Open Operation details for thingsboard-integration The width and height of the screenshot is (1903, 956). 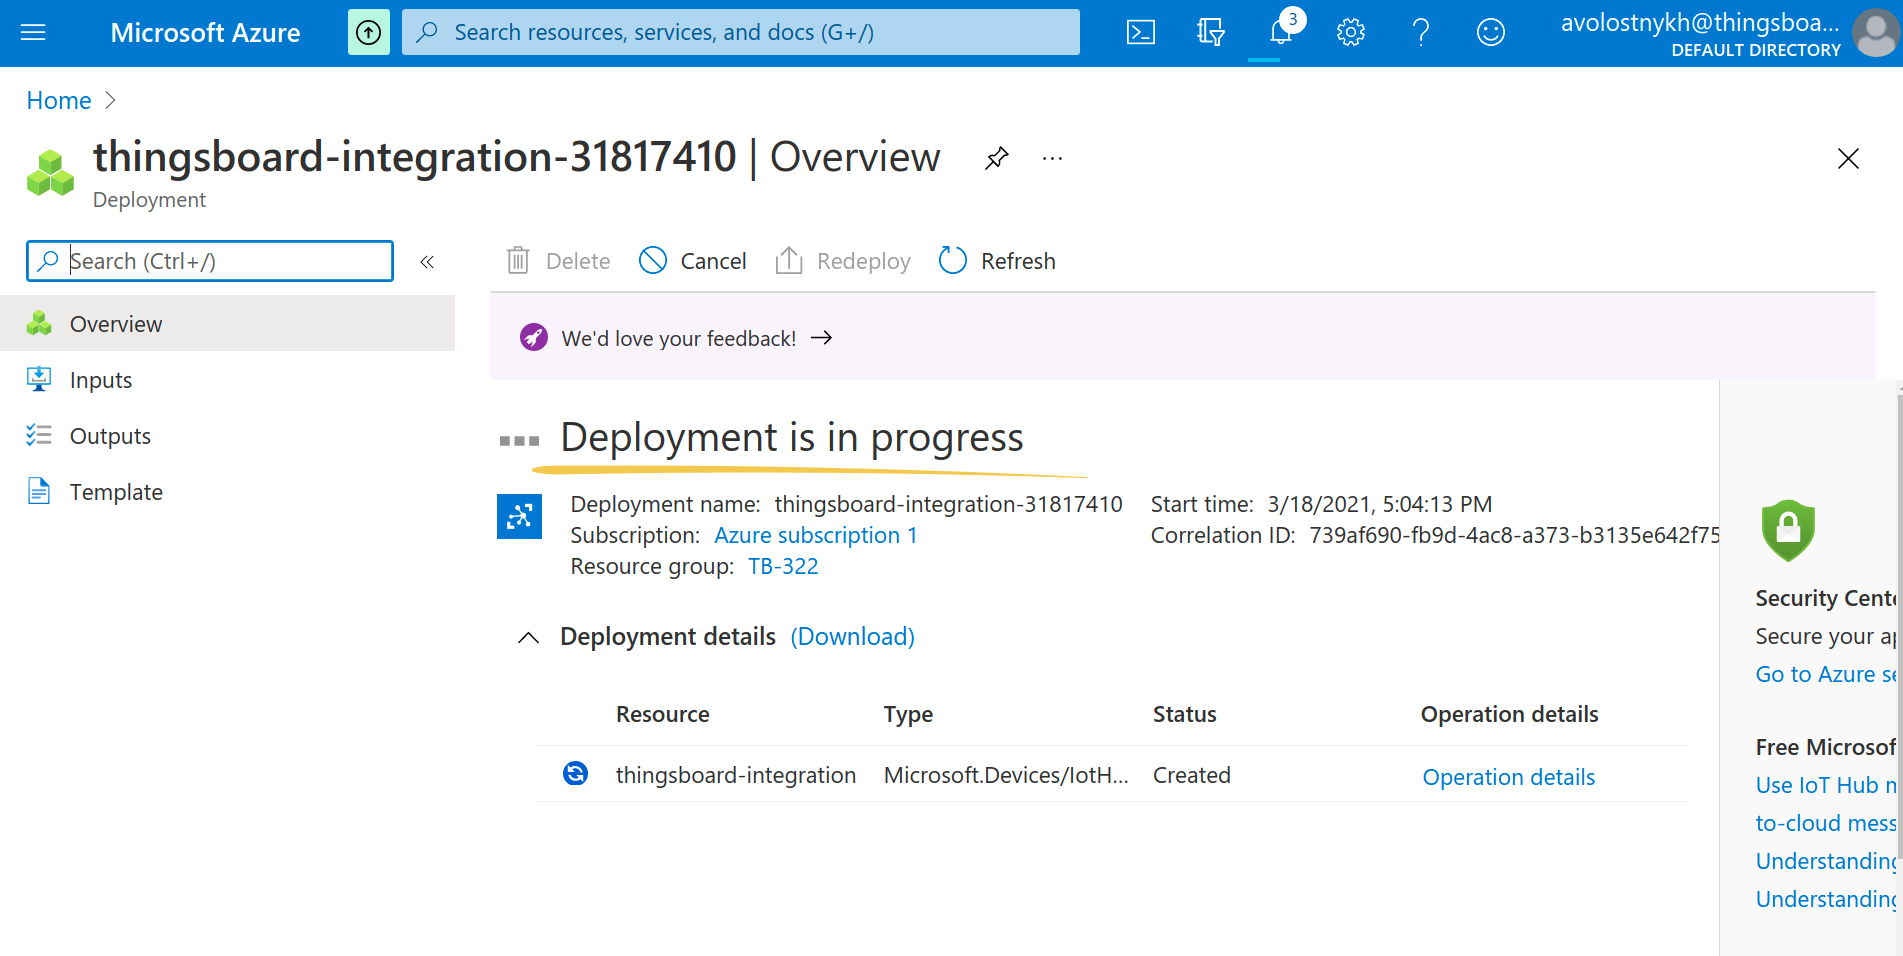click(x=1509, y=777)
